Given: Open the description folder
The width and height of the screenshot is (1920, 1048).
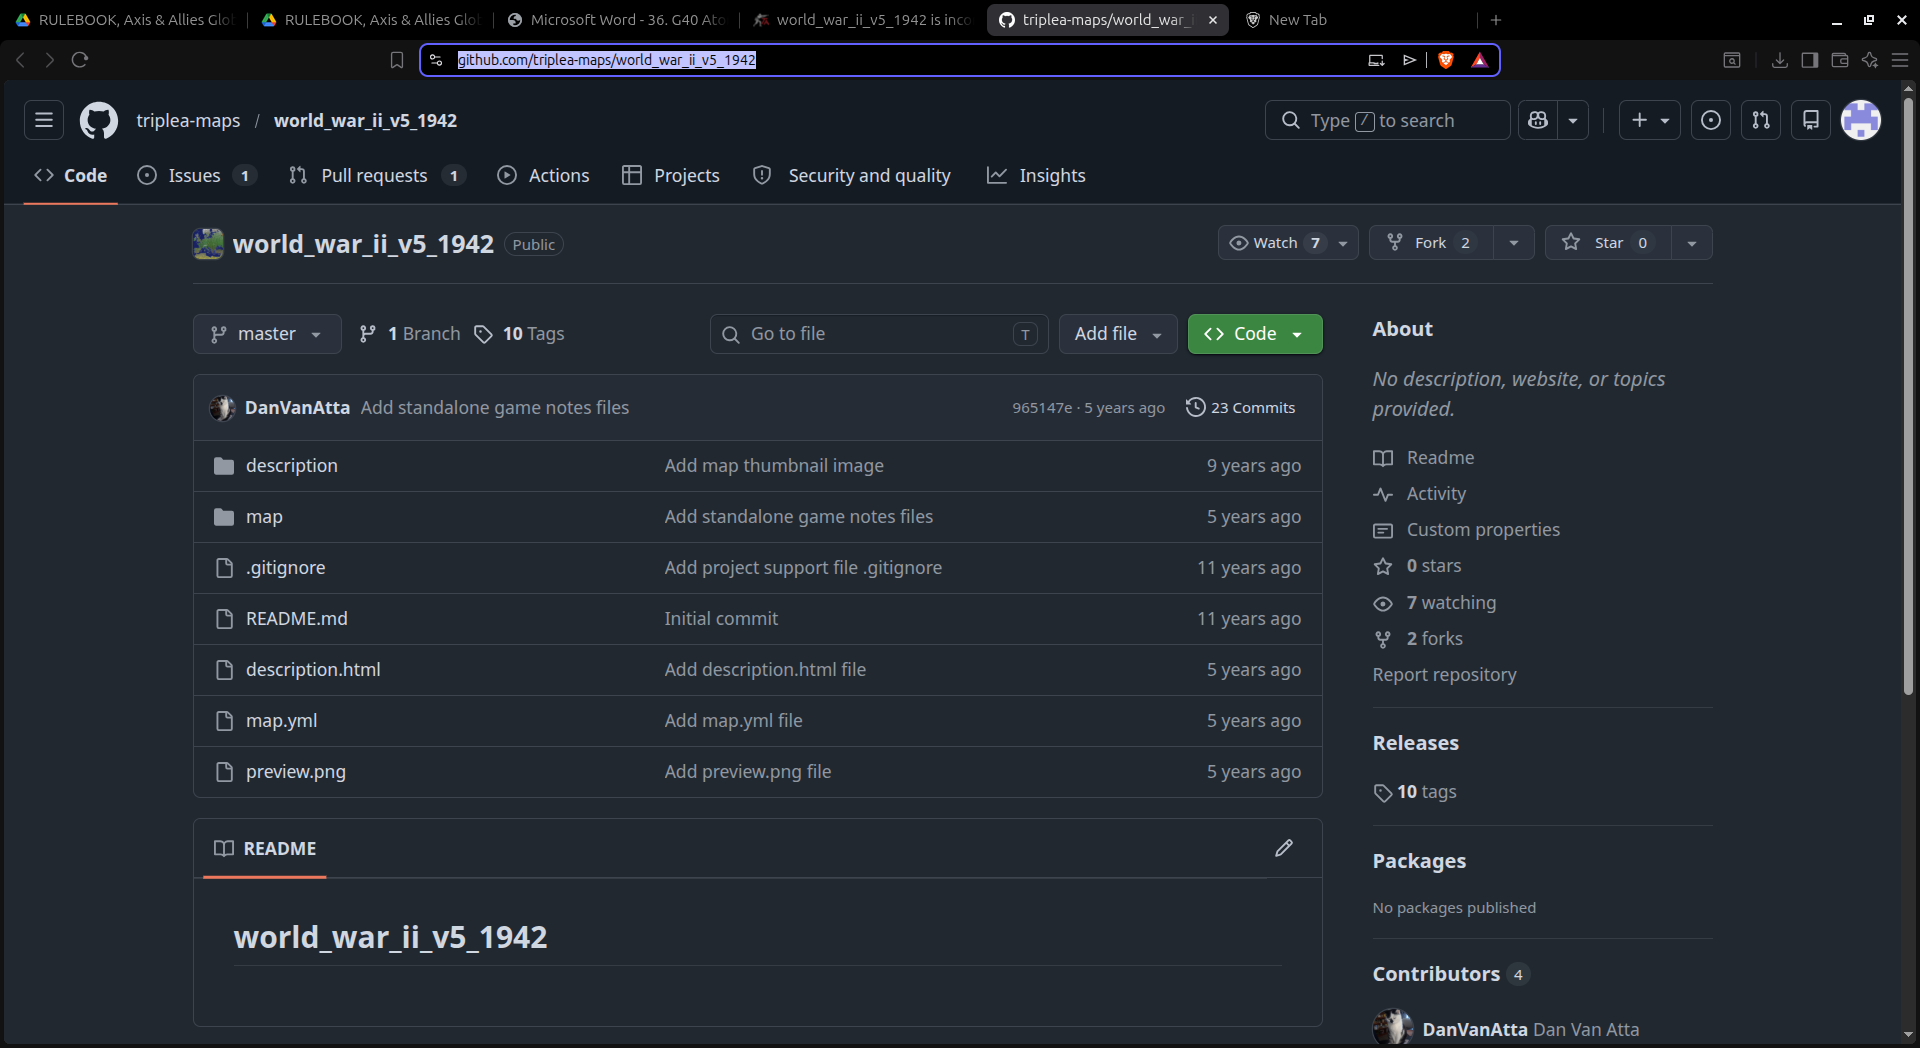Looking at the screenshot, I should (x=291, y=466).
